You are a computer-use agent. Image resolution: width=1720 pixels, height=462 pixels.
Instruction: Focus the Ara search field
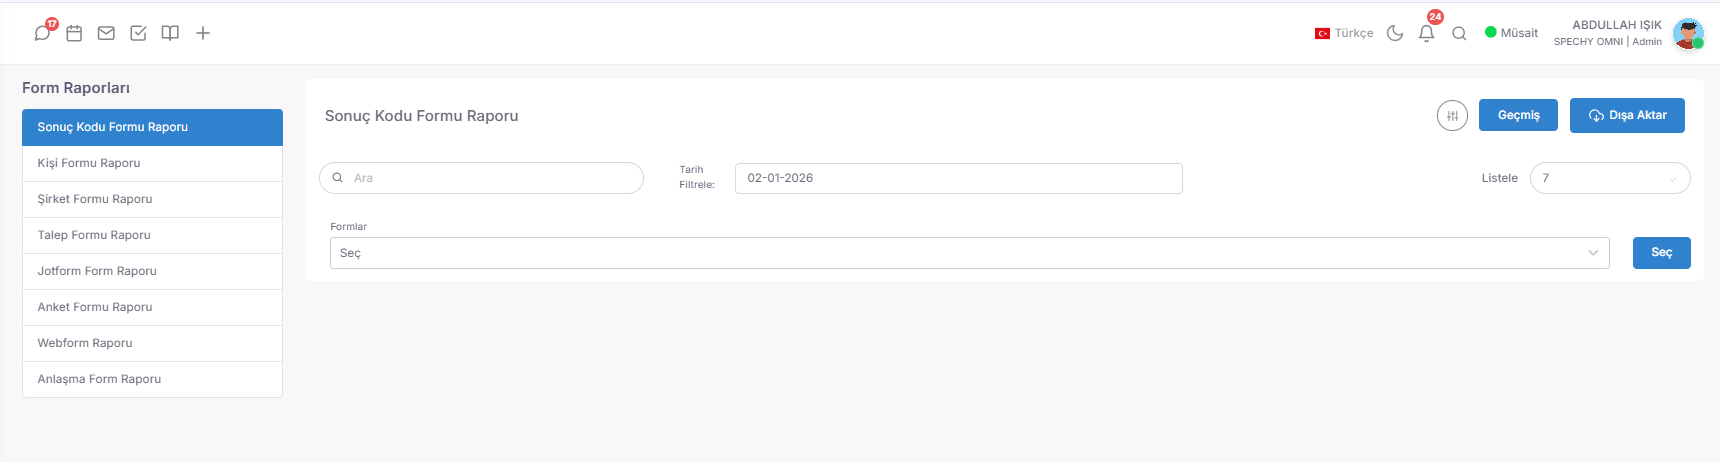481,178
